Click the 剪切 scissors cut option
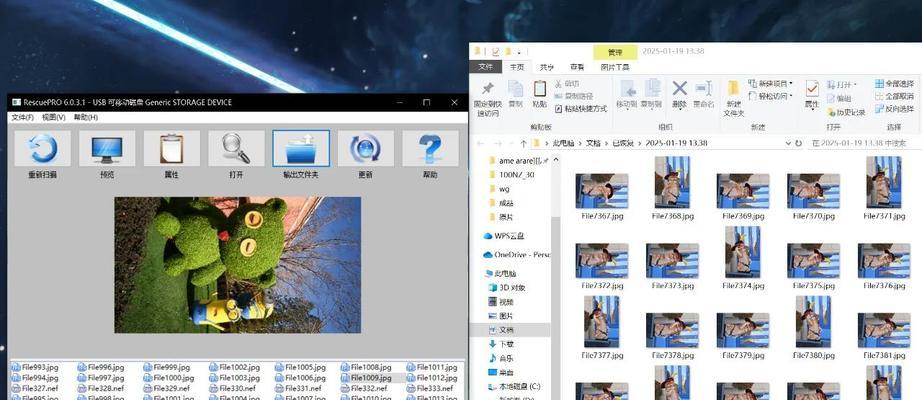 click(567, 84)
